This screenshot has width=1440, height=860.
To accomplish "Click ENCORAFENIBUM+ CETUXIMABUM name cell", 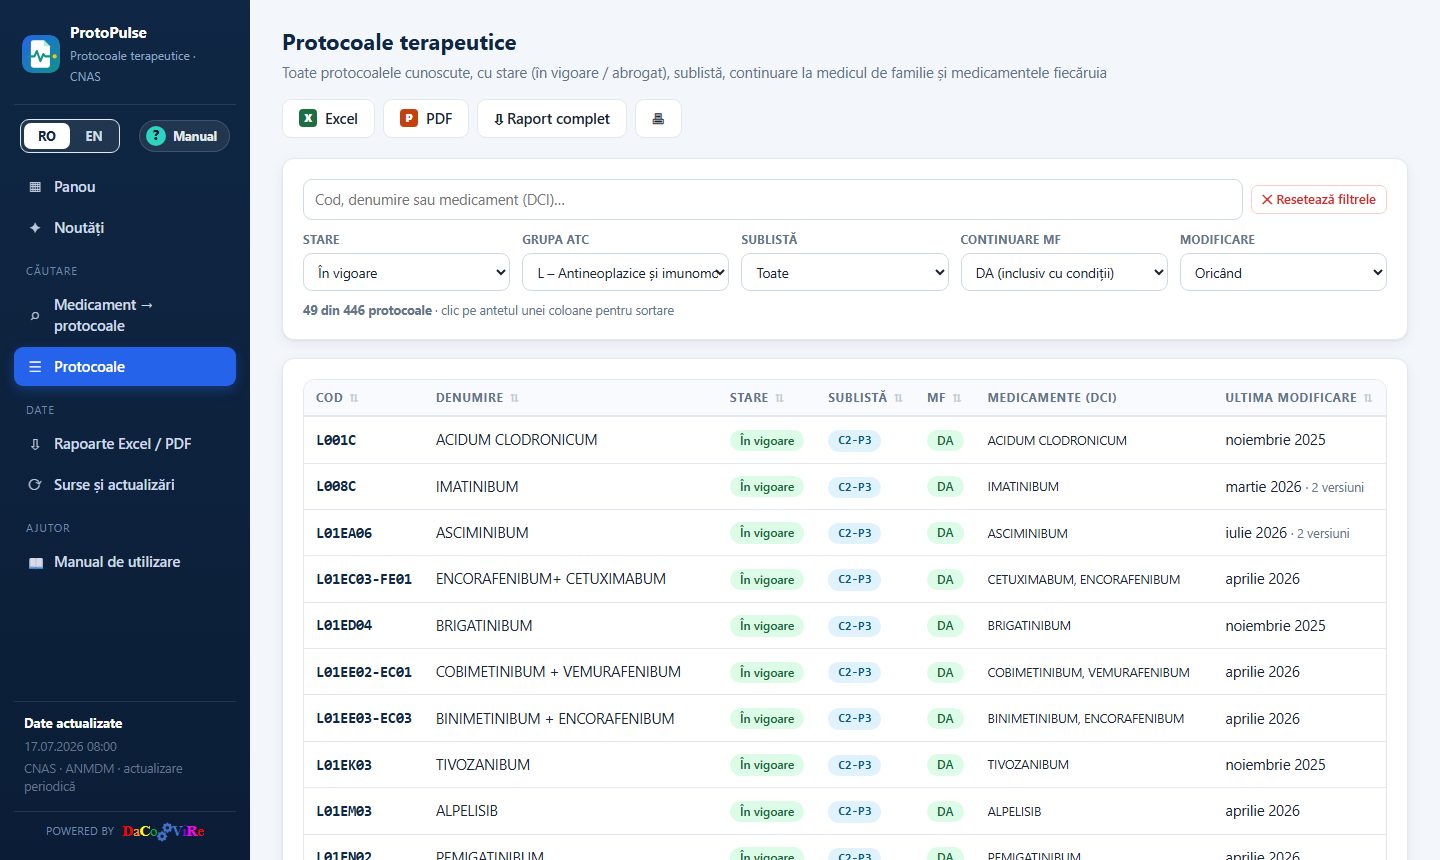I will 551,579.
